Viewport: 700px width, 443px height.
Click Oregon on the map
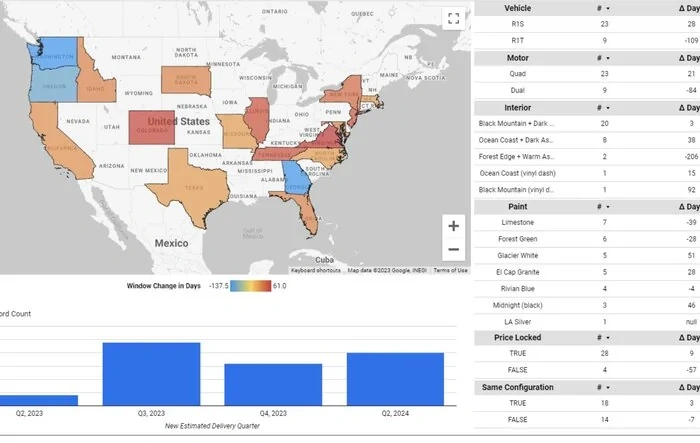[54, 85]
